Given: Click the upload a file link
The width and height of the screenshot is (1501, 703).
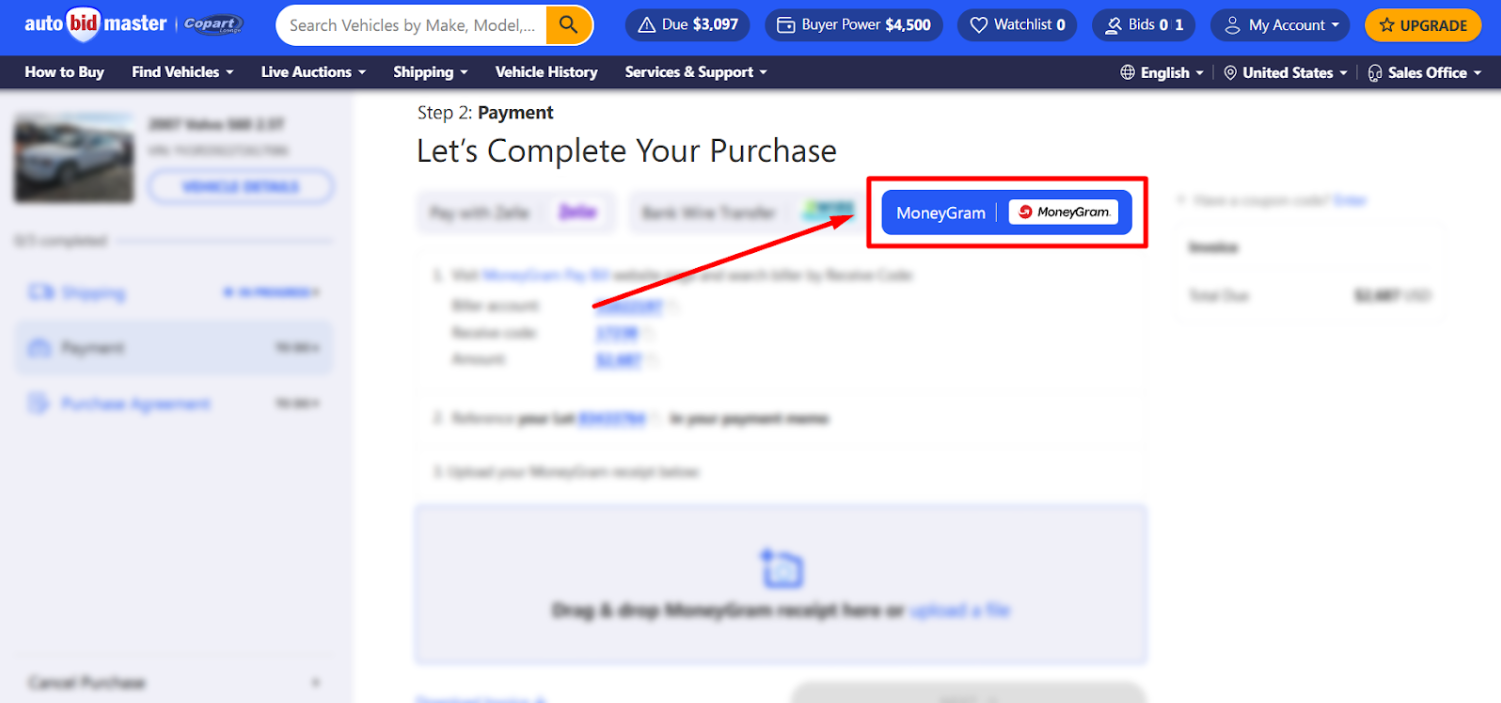Looking at the screenshot, I should (959, 610).
